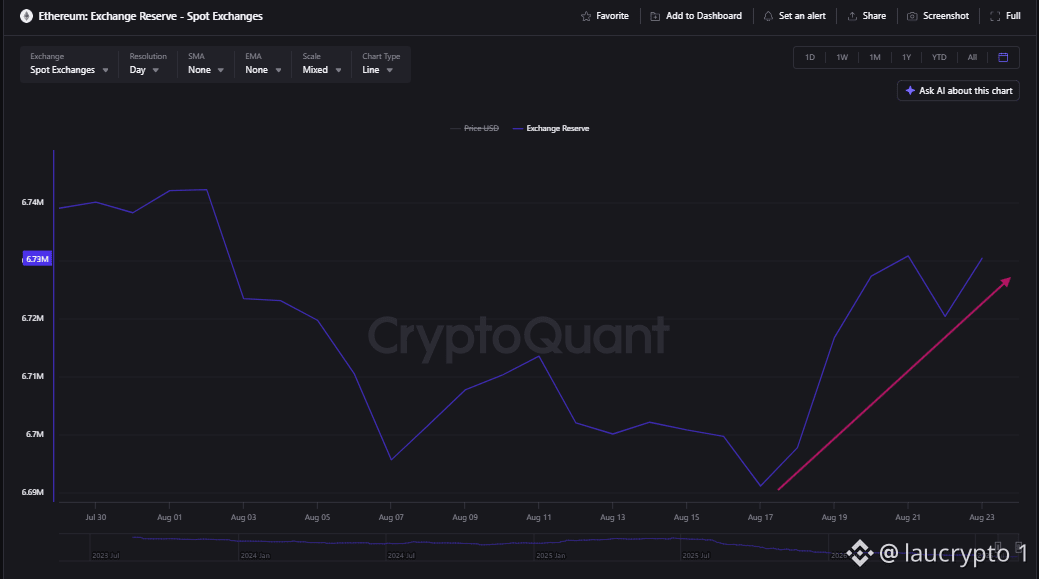This screenshot has height=579, width=1039.
Task: Select the 1D time range
Action: point(810,58)
